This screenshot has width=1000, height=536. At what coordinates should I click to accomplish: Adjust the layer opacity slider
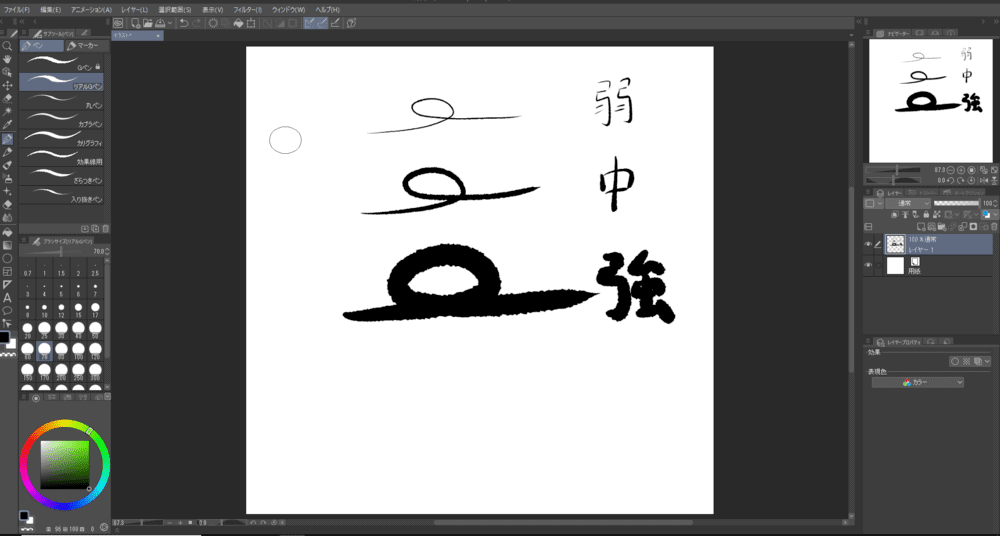pos(955,203)
